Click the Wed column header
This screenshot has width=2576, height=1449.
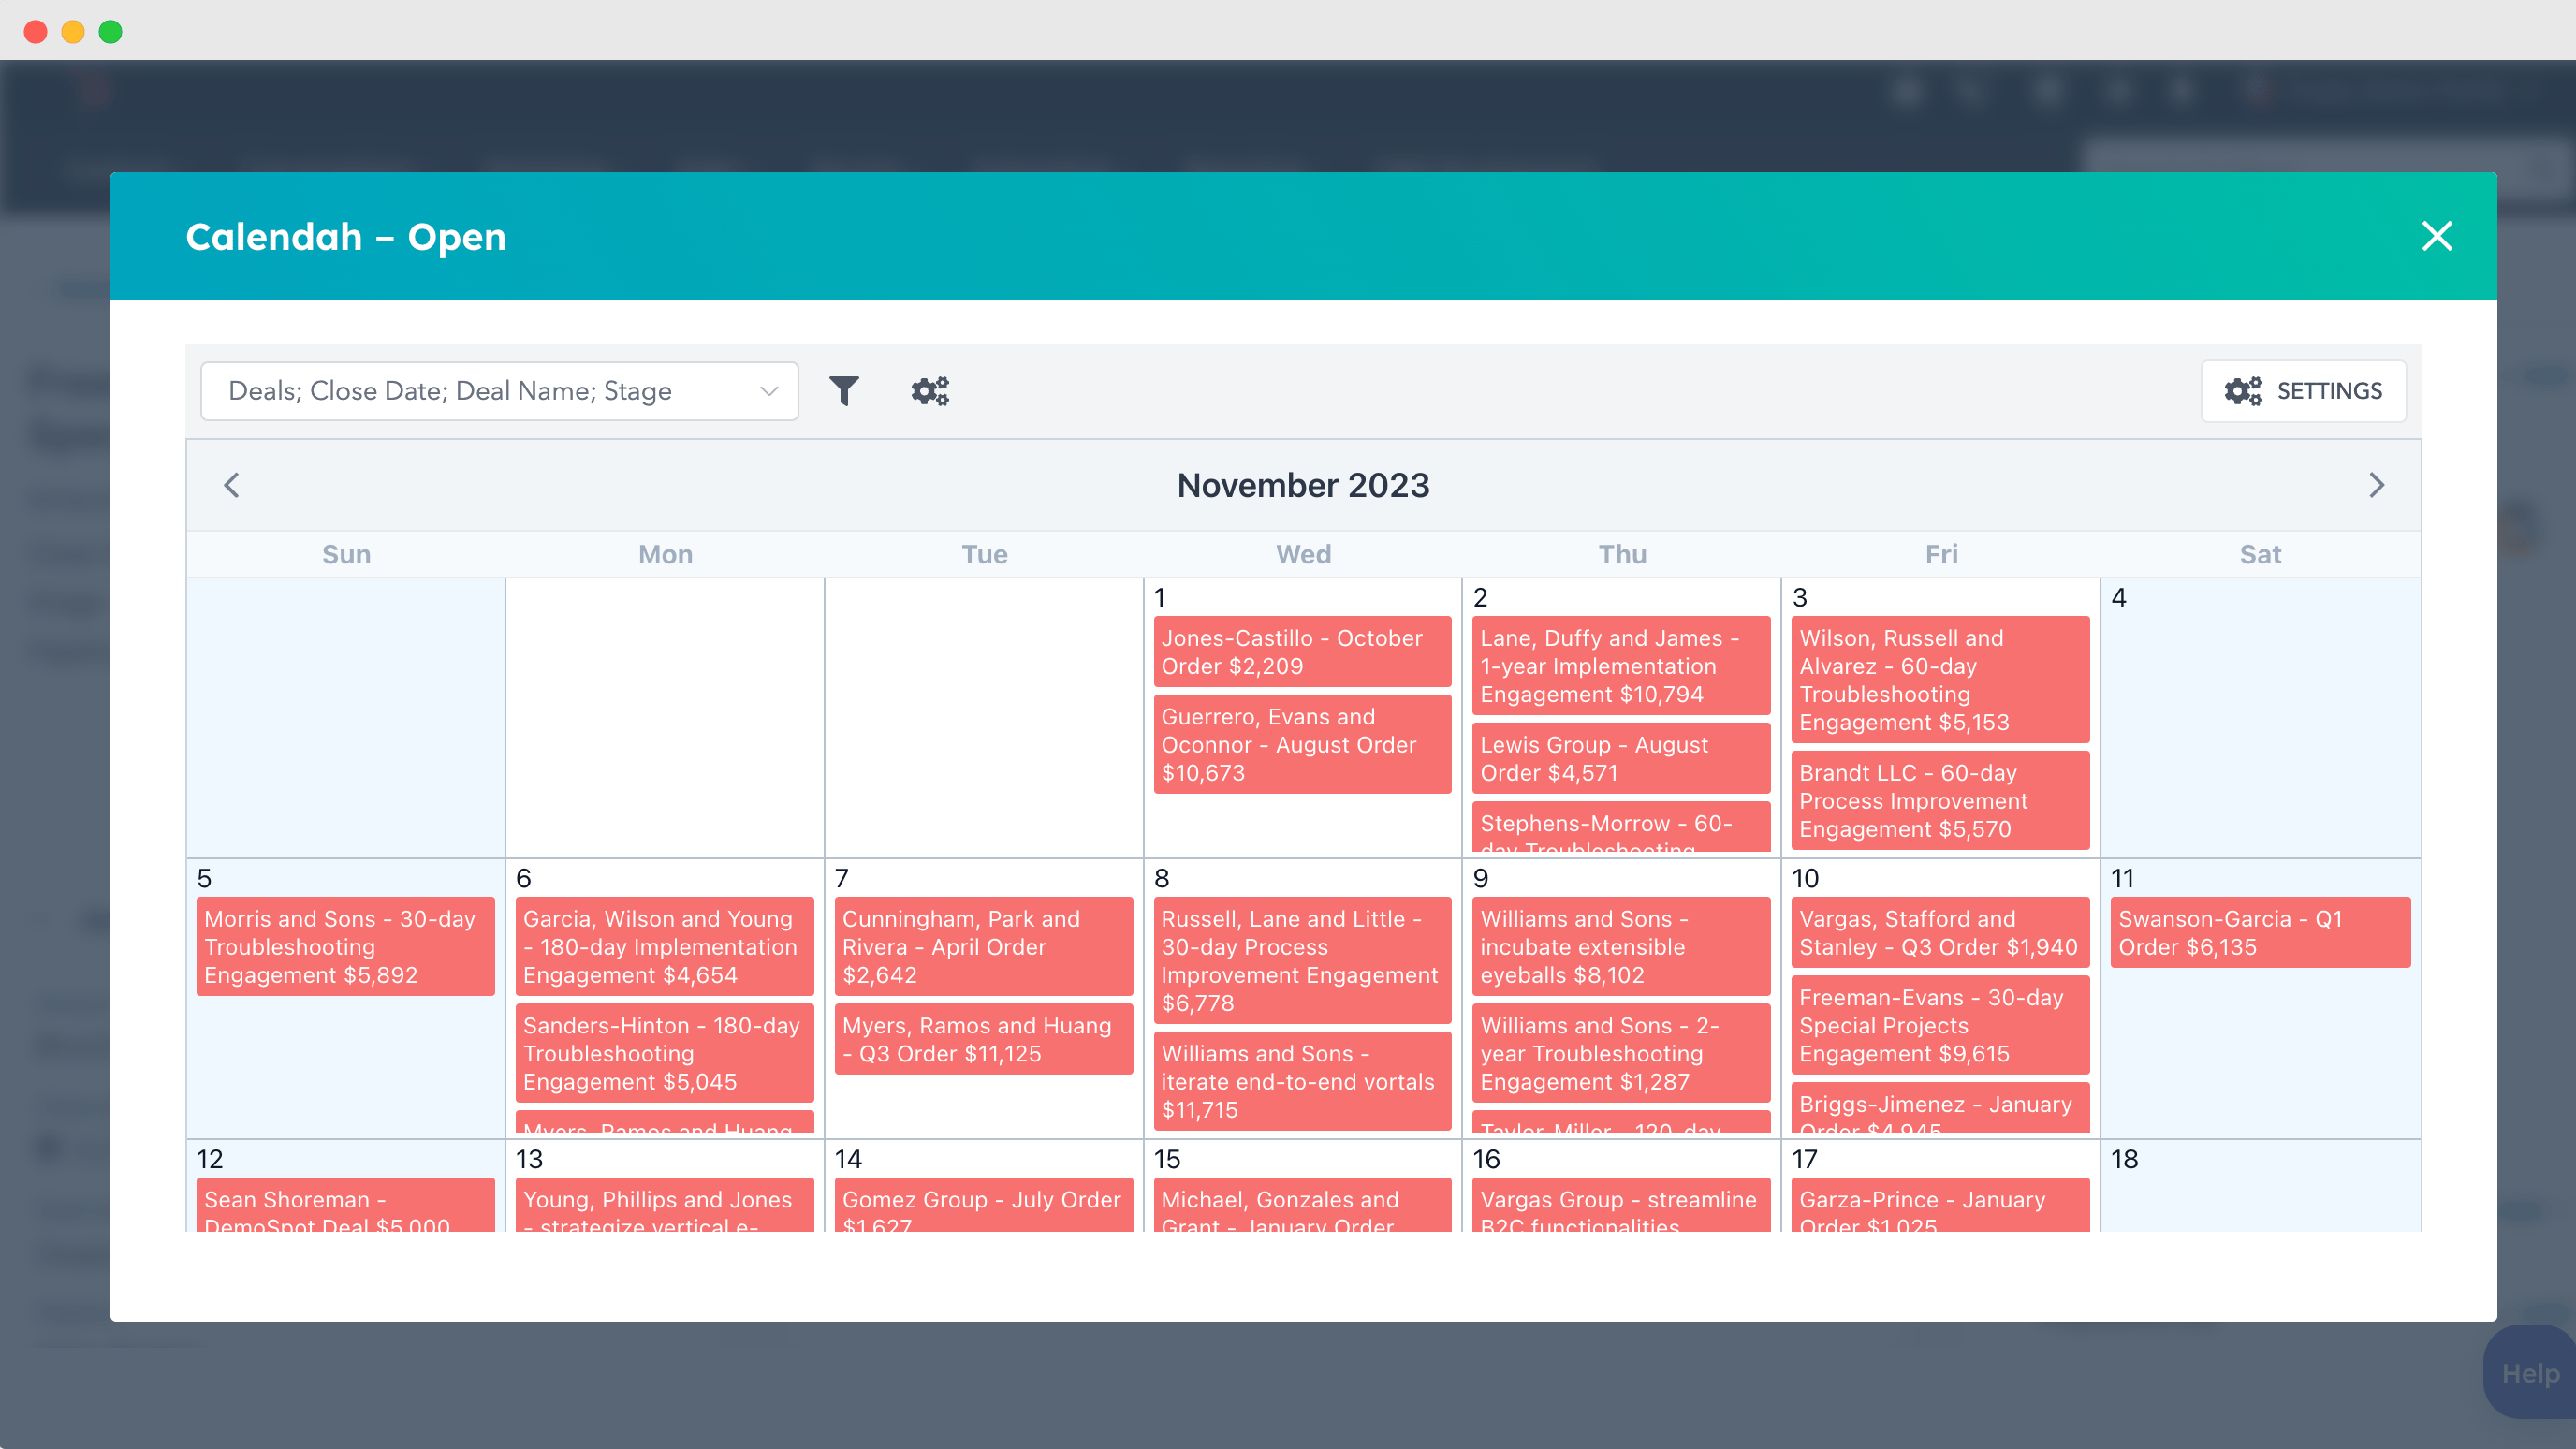tap(1303, 554)
